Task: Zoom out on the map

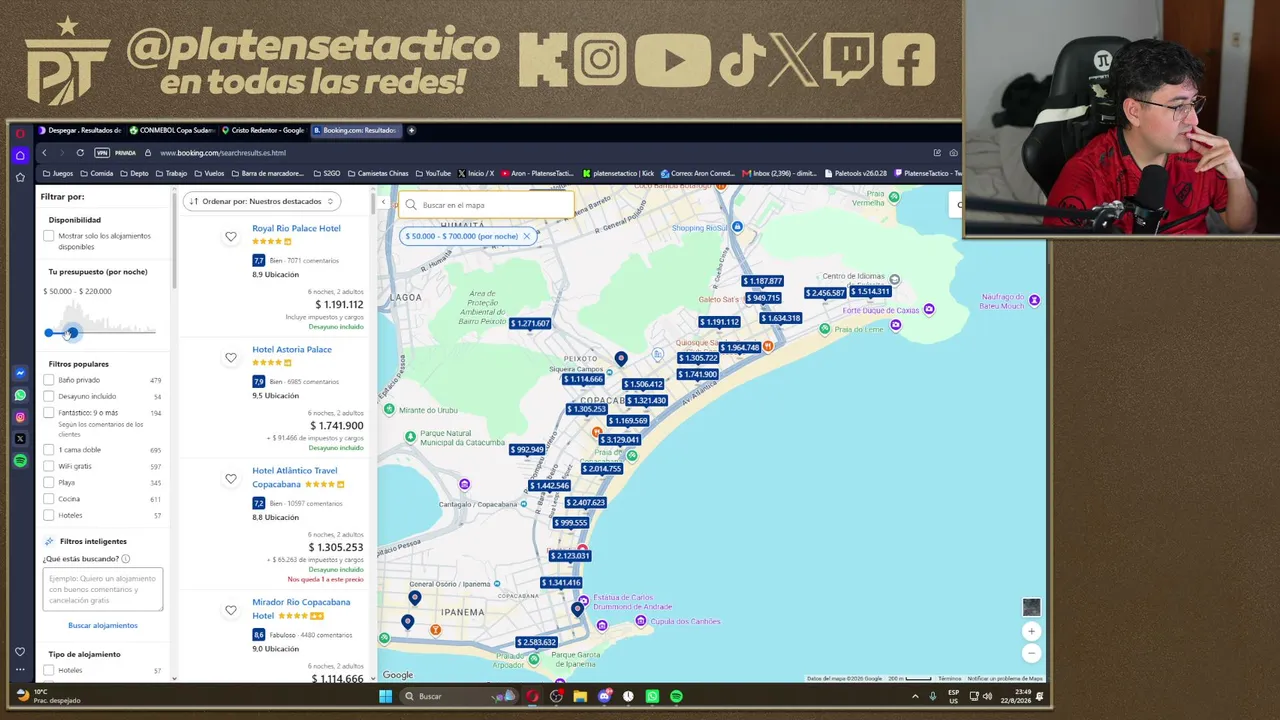Action: coord(1031,653)
